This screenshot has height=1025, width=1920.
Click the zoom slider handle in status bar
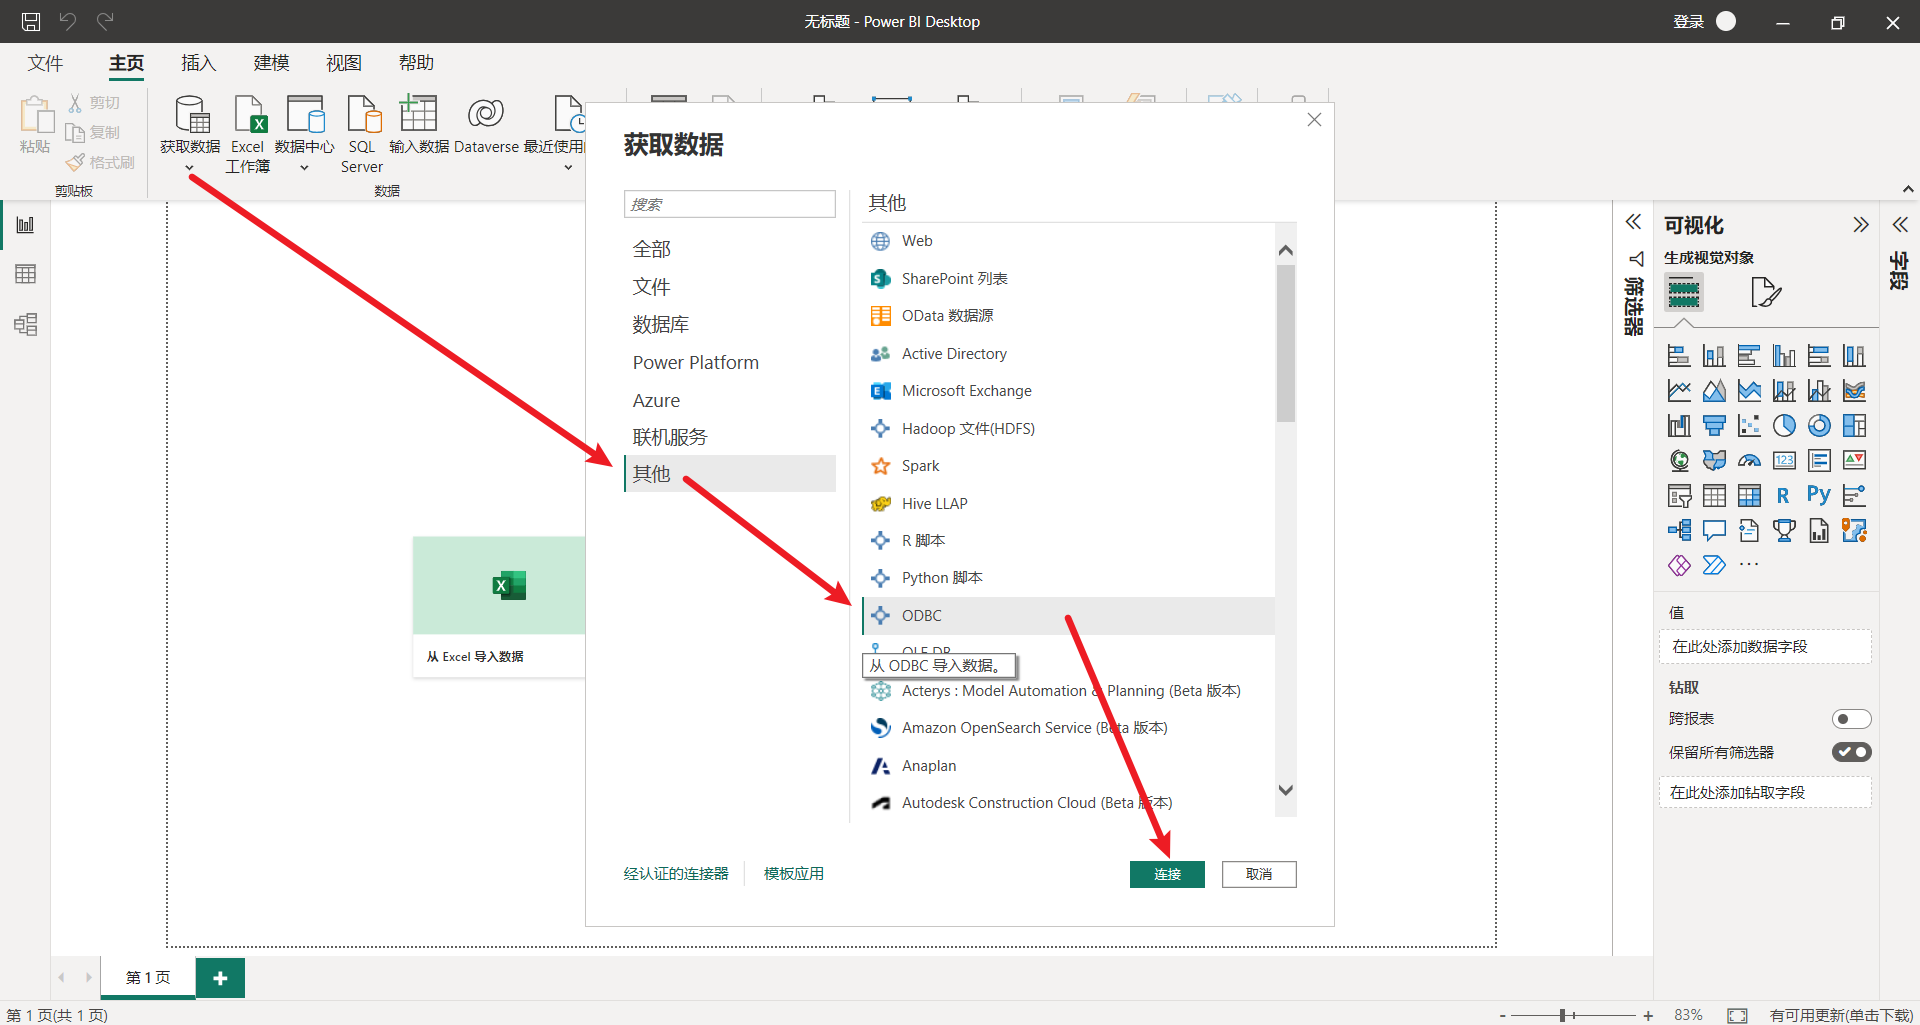(x=1562, y=1015)
